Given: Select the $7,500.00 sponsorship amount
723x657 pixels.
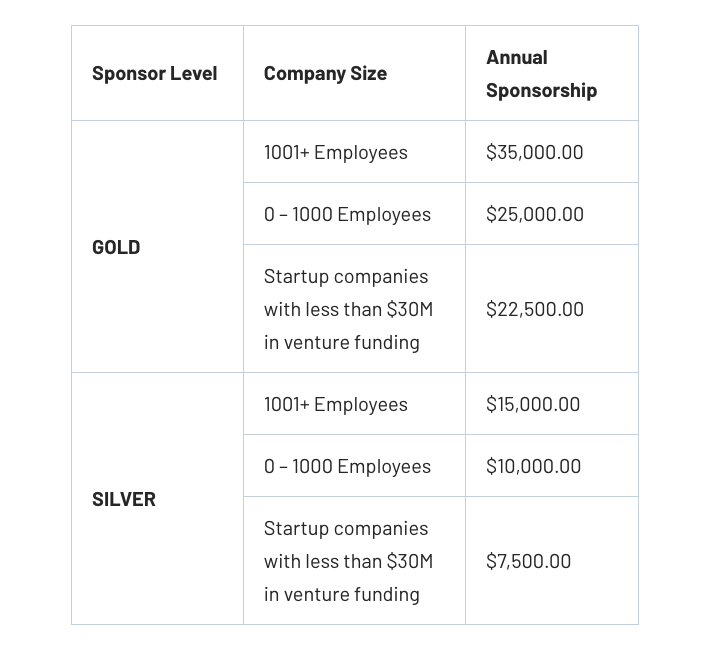Looking at the screenshot, I should [x=529, y=561].
